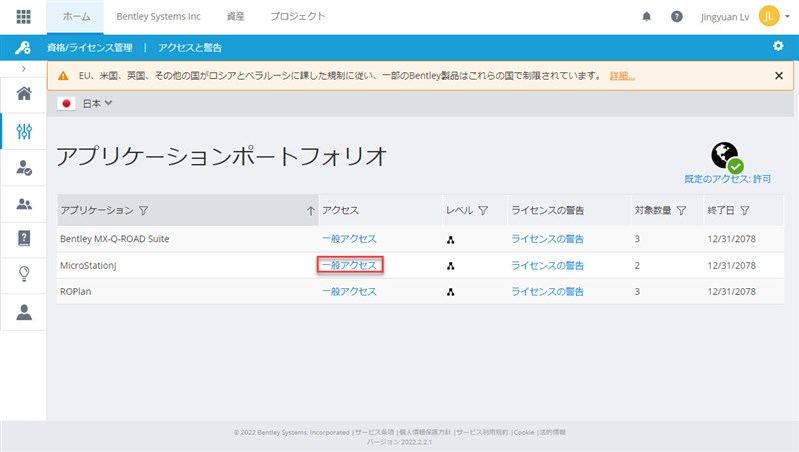Open the 日本 country dropdown
Screen dimensions: 799x452
tap(97, 103)
